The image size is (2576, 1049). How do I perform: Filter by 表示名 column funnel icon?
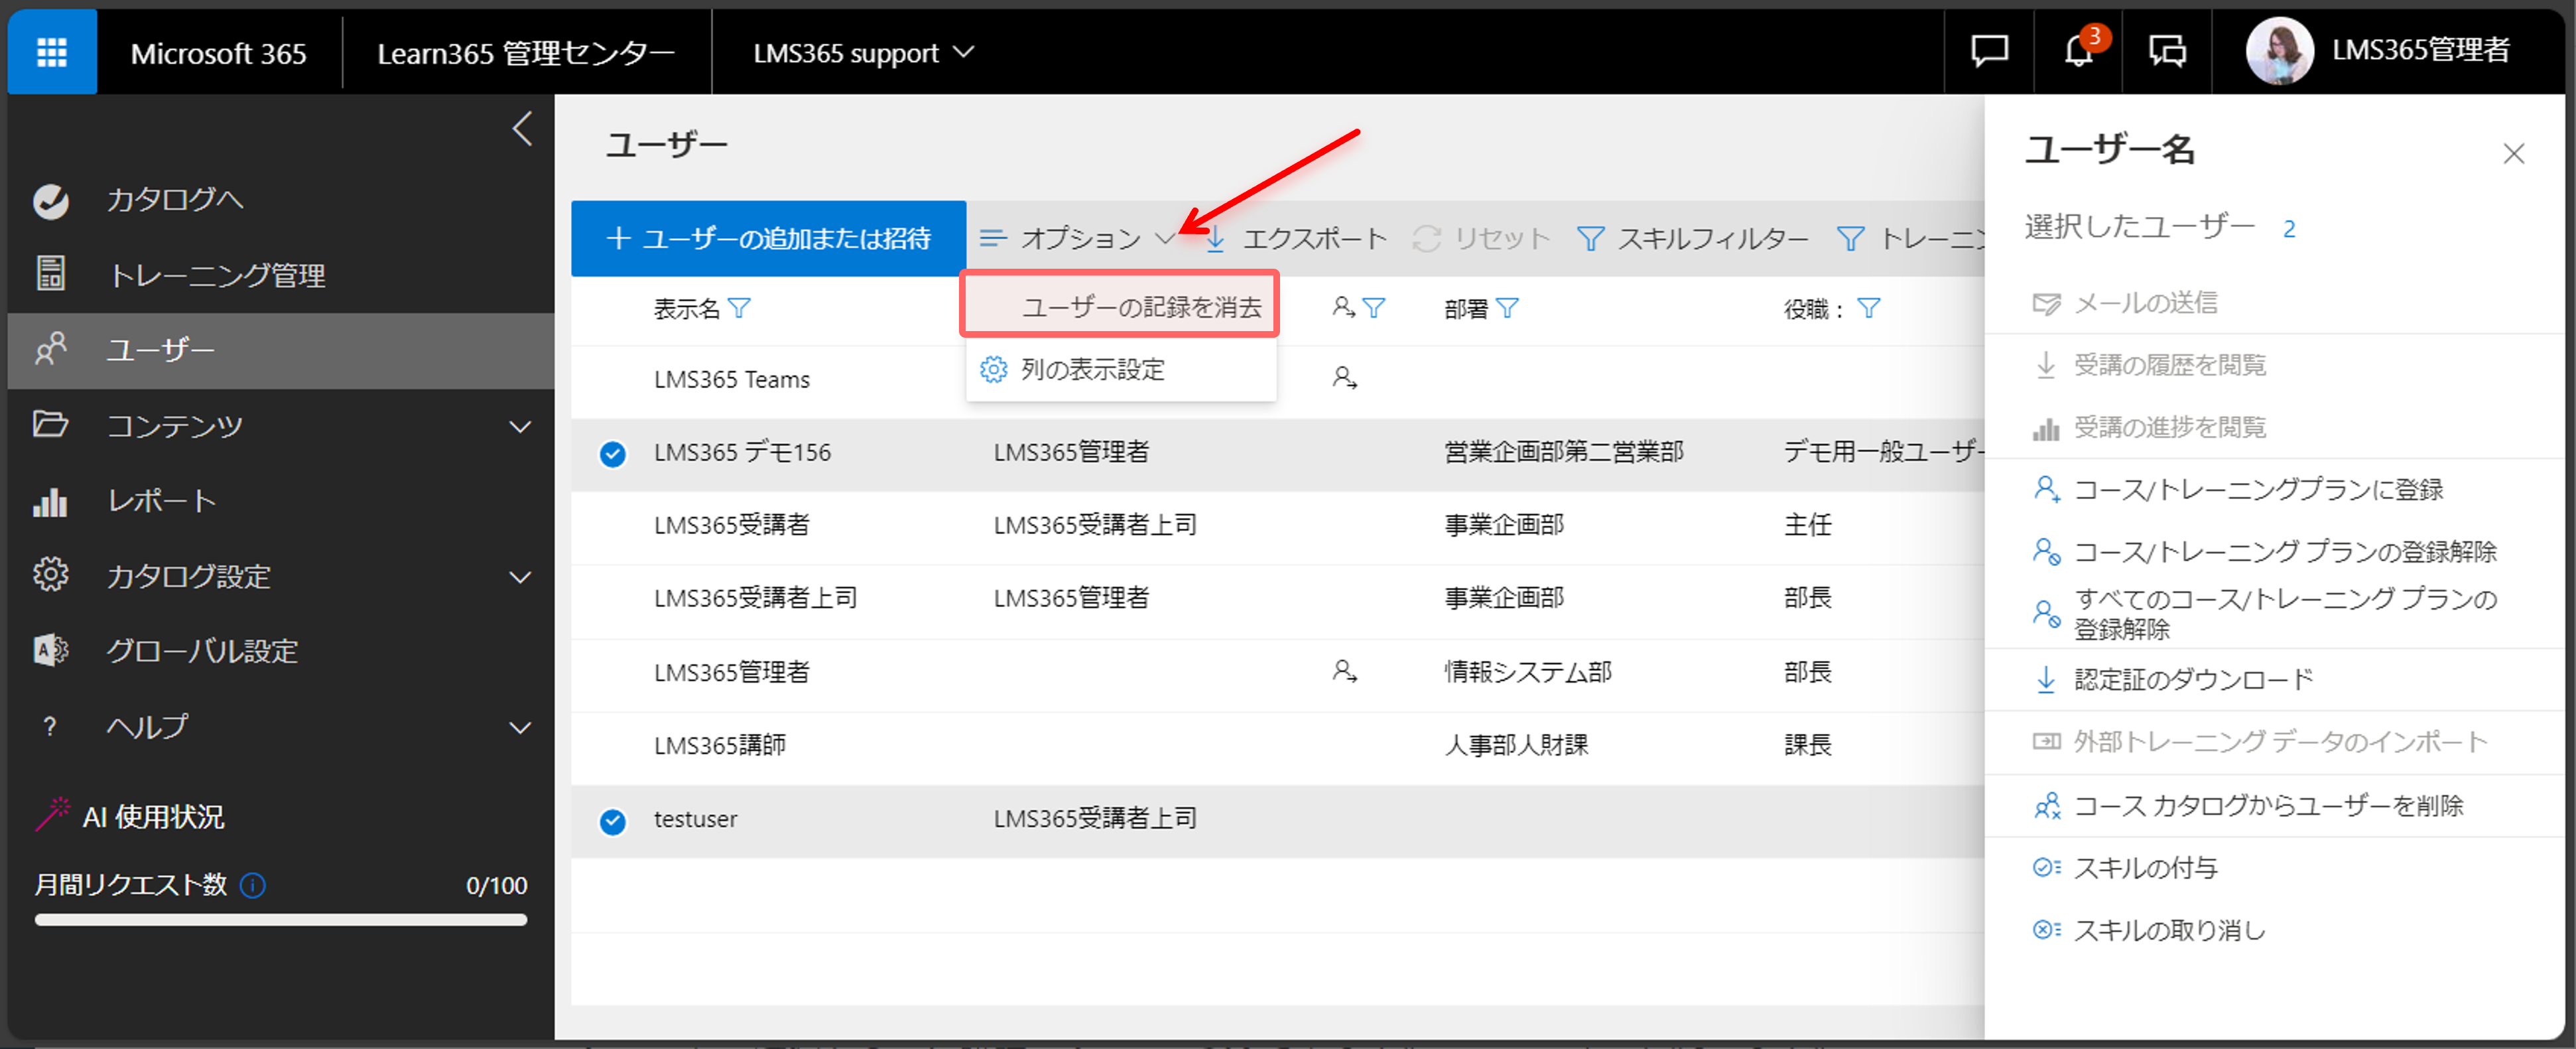(739, 308)
